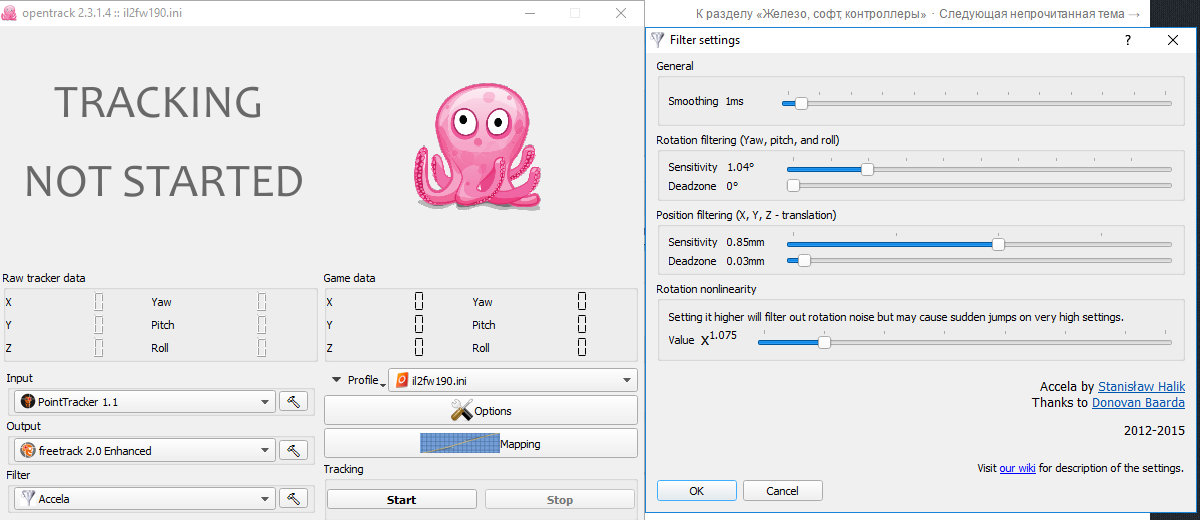This screenshot has width=1200, height=520.
Task: Open Output protocol settings hammer icon
Action: coord(293,451)
